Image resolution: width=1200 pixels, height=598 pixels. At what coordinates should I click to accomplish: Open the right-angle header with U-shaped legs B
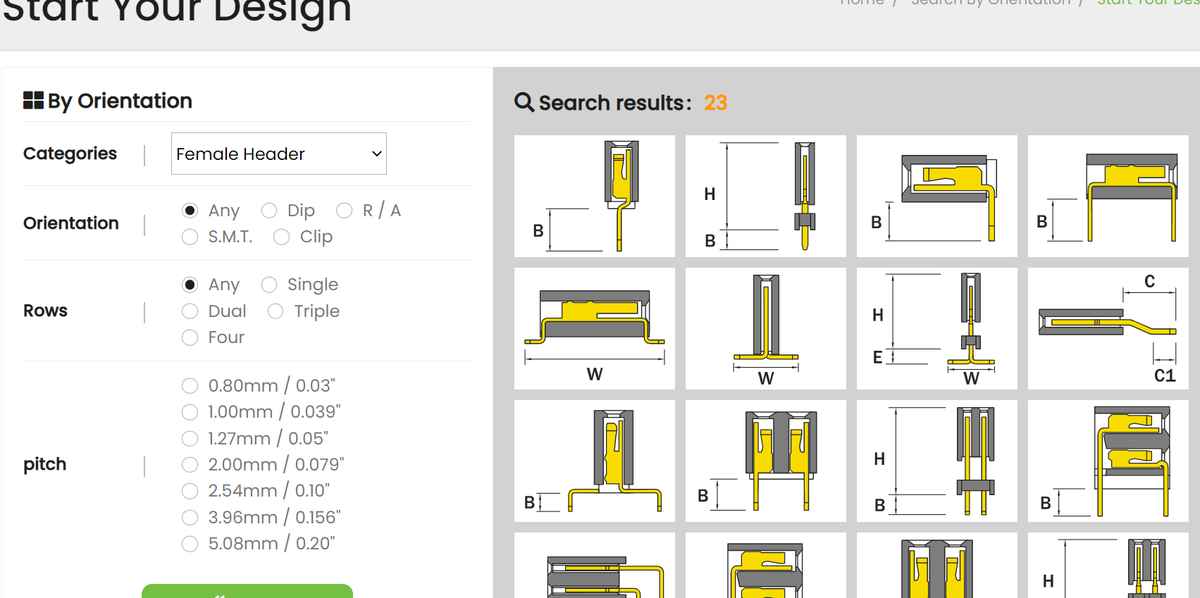(x=1108, y=196)
